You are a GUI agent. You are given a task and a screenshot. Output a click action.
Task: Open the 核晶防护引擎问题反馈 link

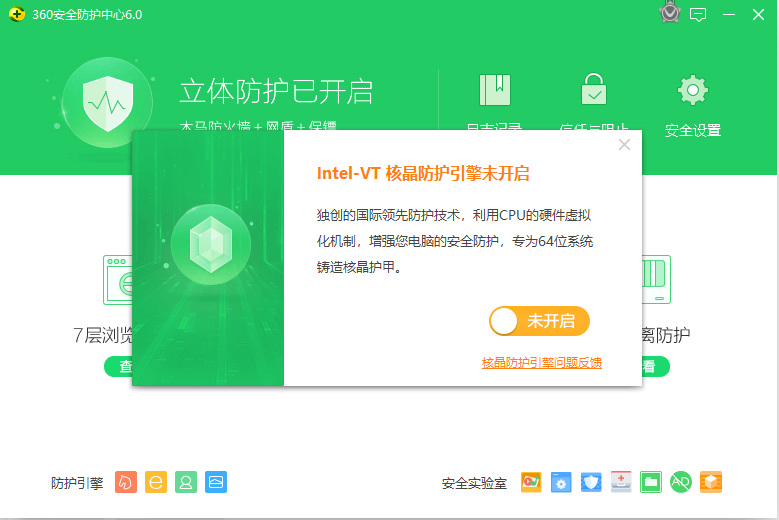click(x=542, y=363)
